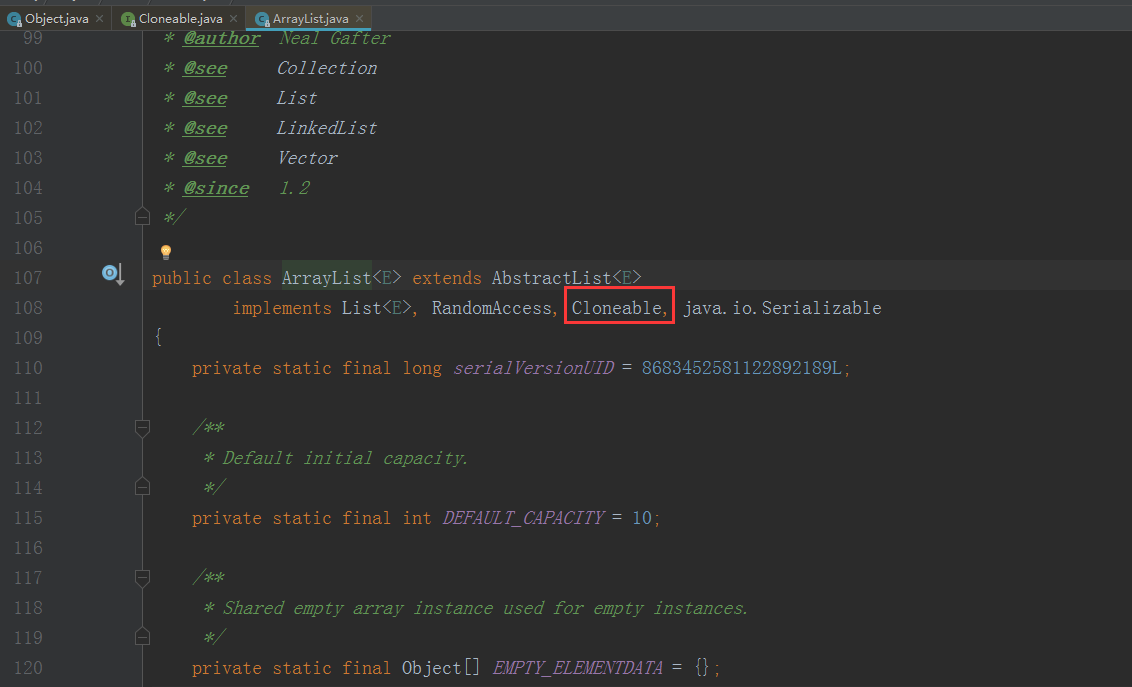The image size is (1132, 687).
Task: Click the @see tag before LinkedList
Action: 205,128
